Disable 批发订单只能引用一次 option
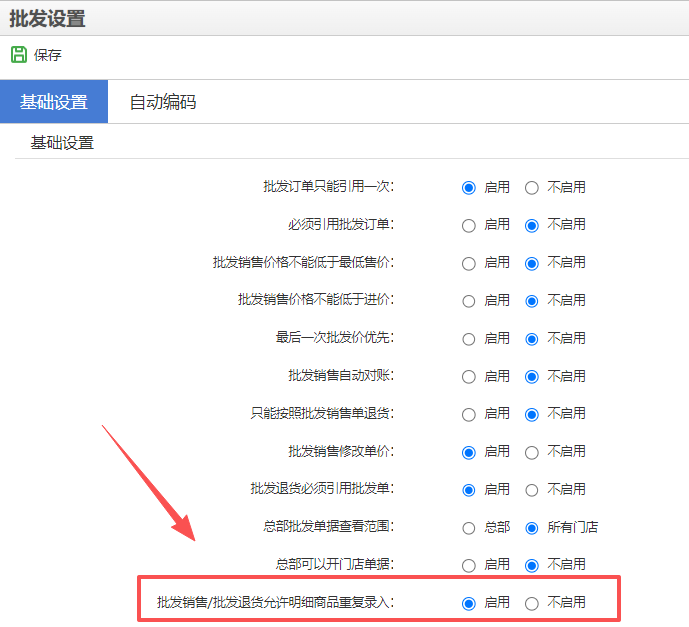The height and width of the screenshot is (627, 689). [532, 187]
